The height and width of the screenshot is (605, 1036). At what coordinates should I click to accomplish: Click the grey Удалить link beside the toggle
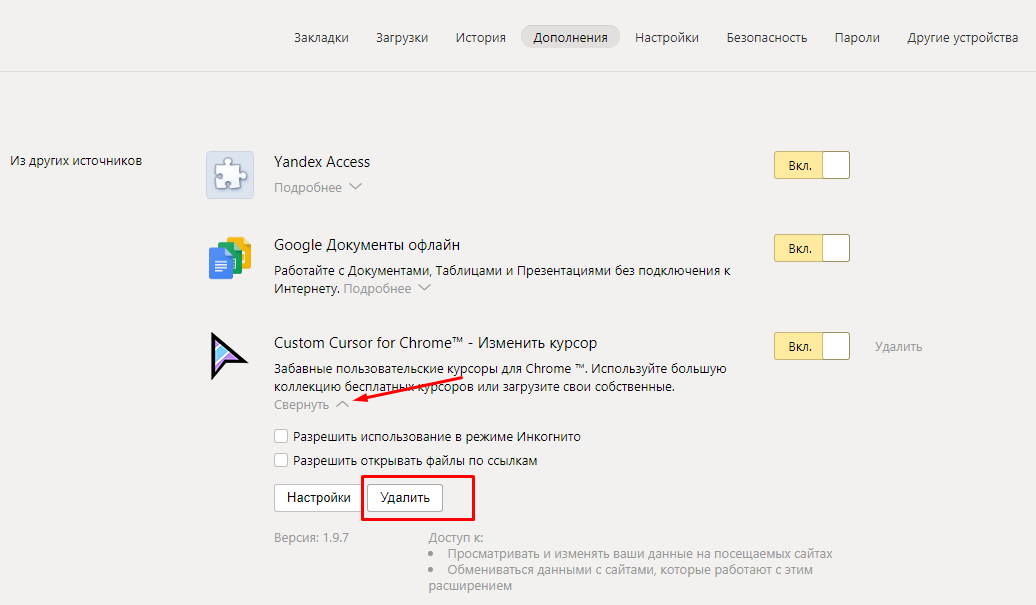[x=898, y=347]
